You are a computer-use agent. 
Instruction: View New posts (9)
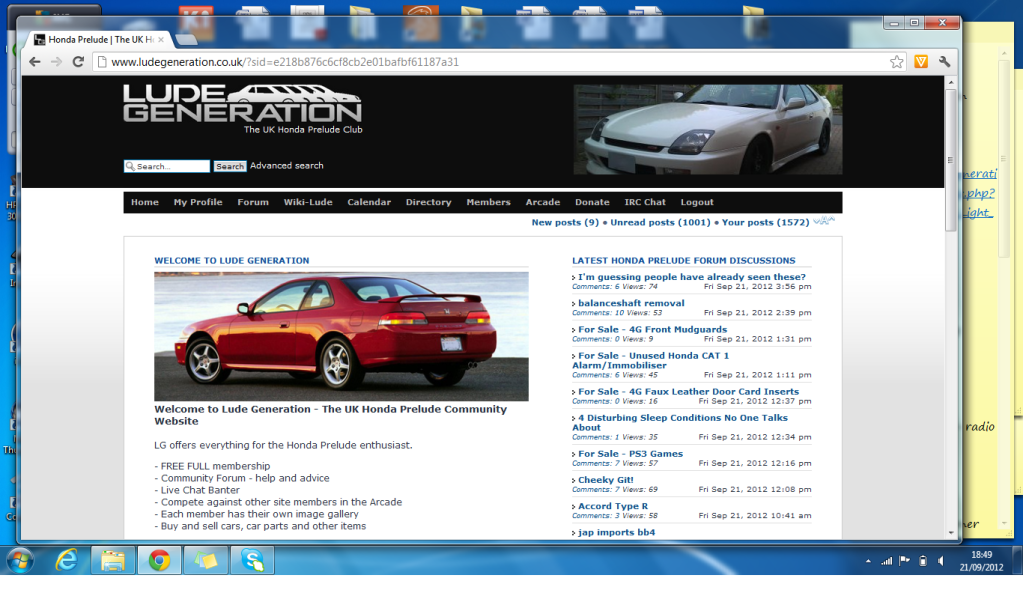coord(565,223)
